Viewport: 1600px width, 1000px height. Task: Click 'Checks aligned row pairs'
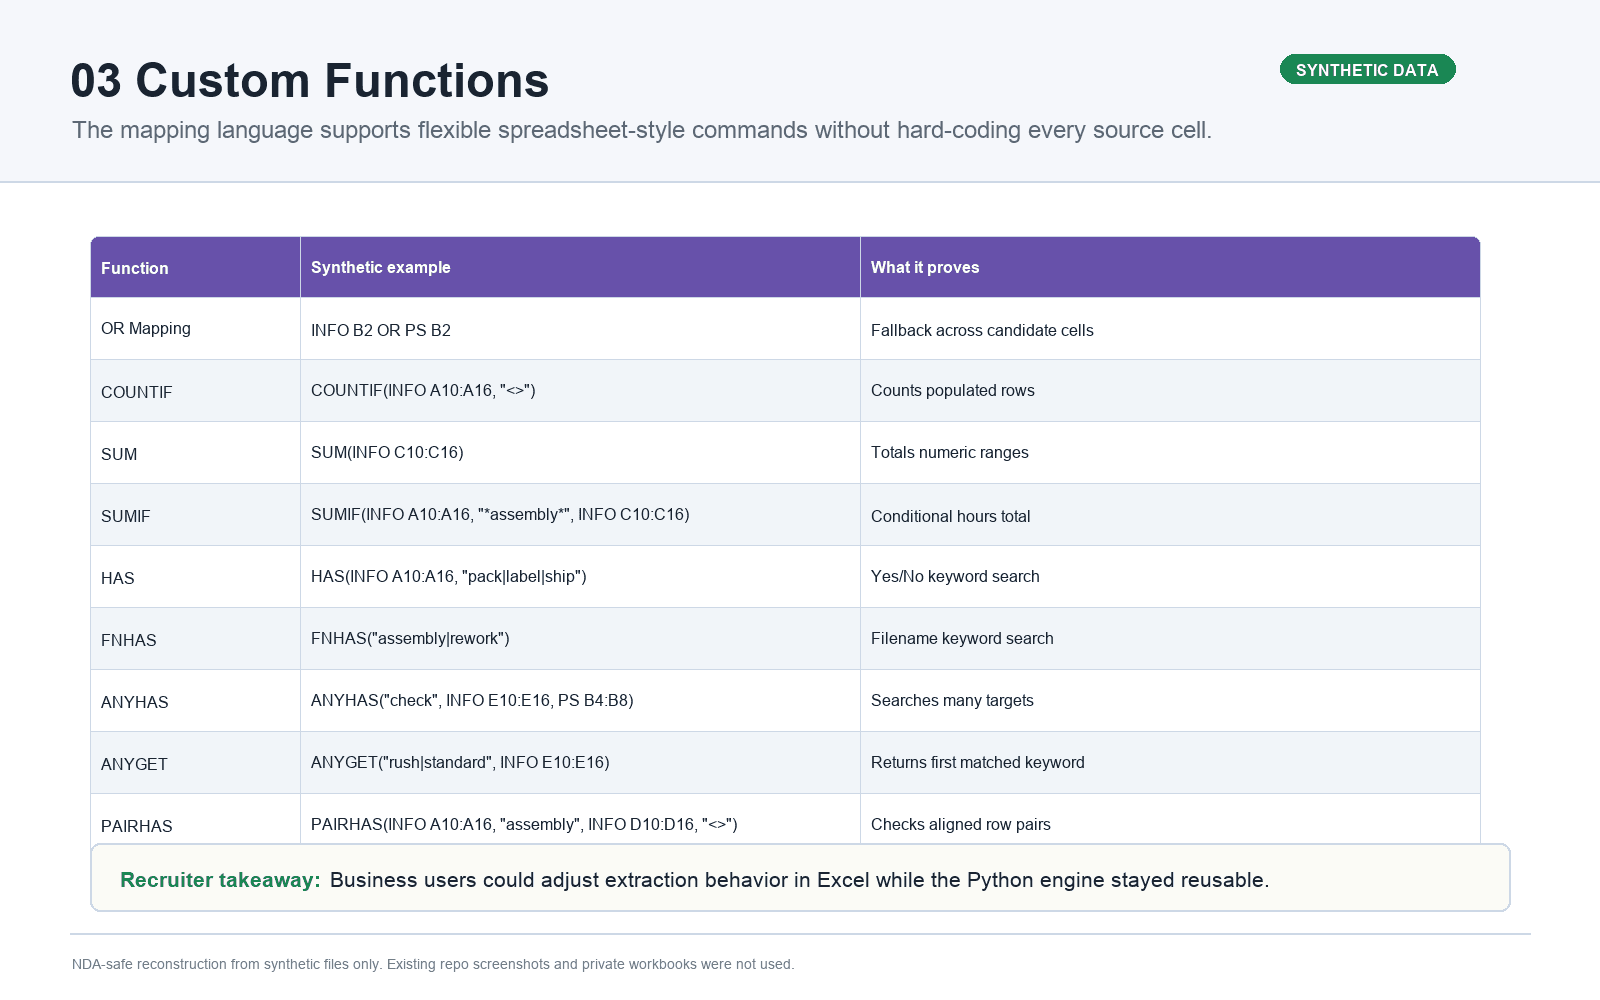pyautogui.click(x=961, y=824)
